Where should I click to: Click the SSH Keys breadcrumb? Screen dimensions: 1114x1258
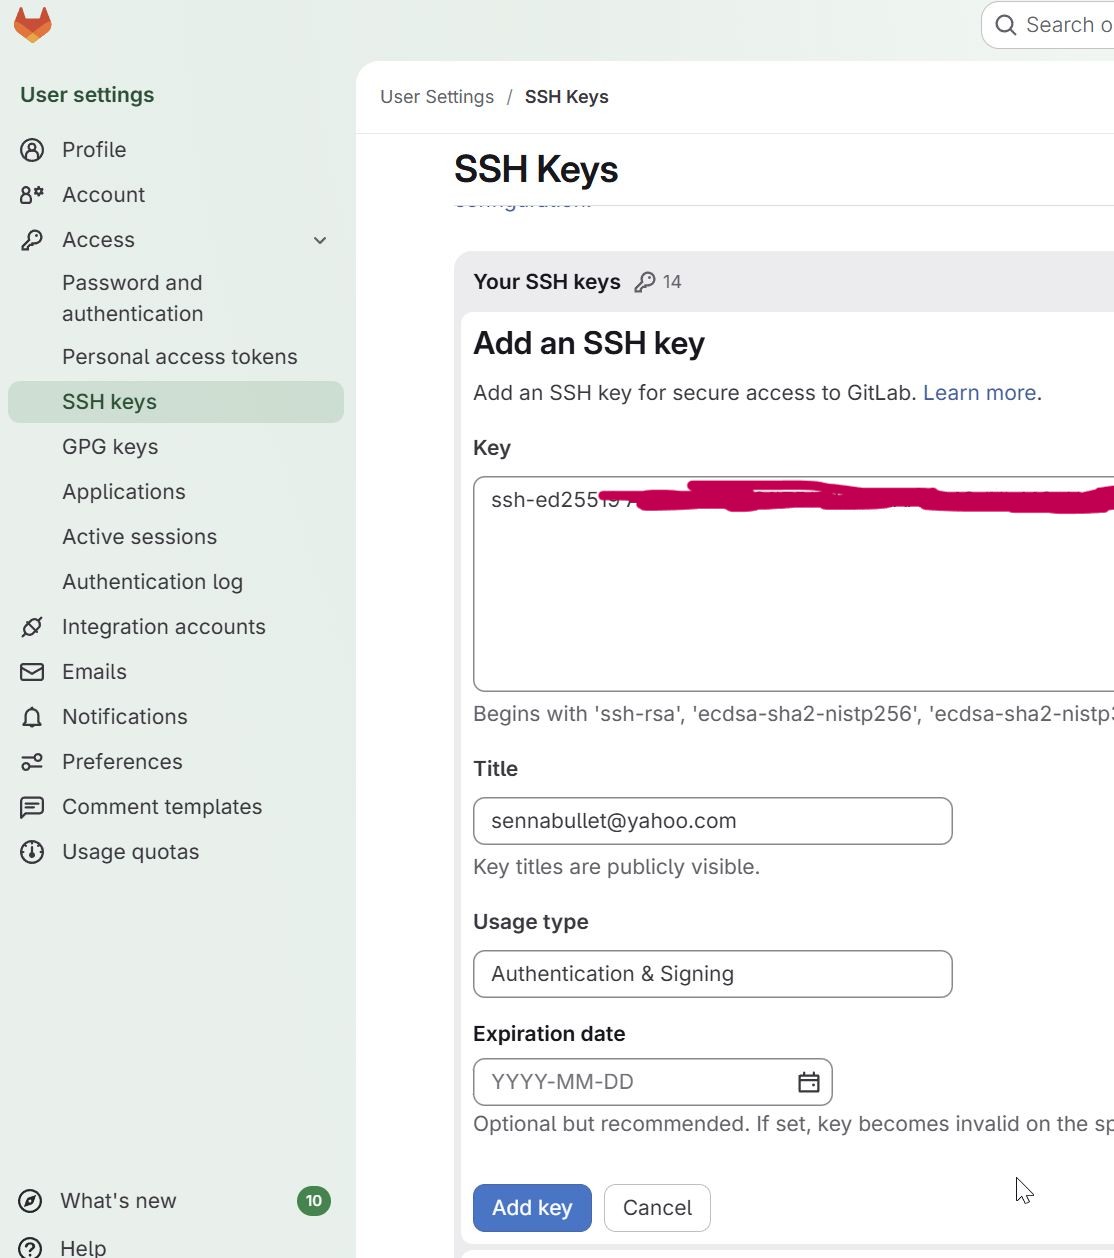point(567,97)
